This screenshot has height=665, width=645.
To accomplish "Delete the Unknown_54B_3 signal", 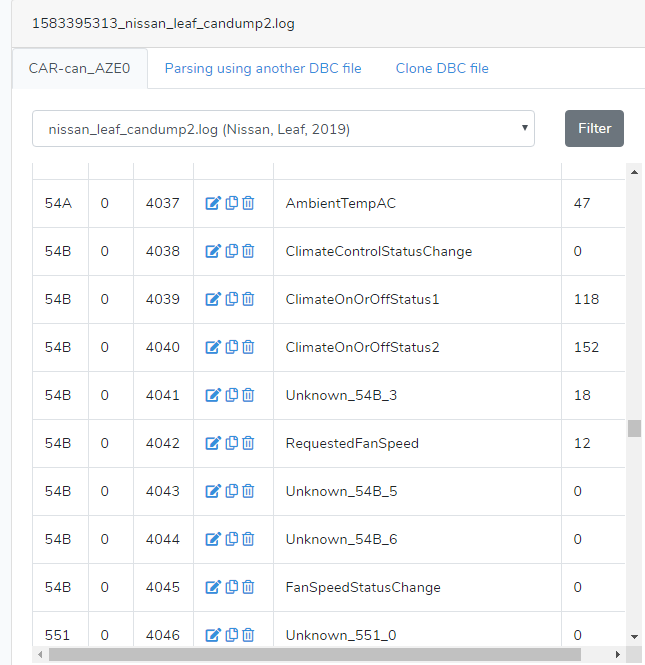I will tap(248, 395).
